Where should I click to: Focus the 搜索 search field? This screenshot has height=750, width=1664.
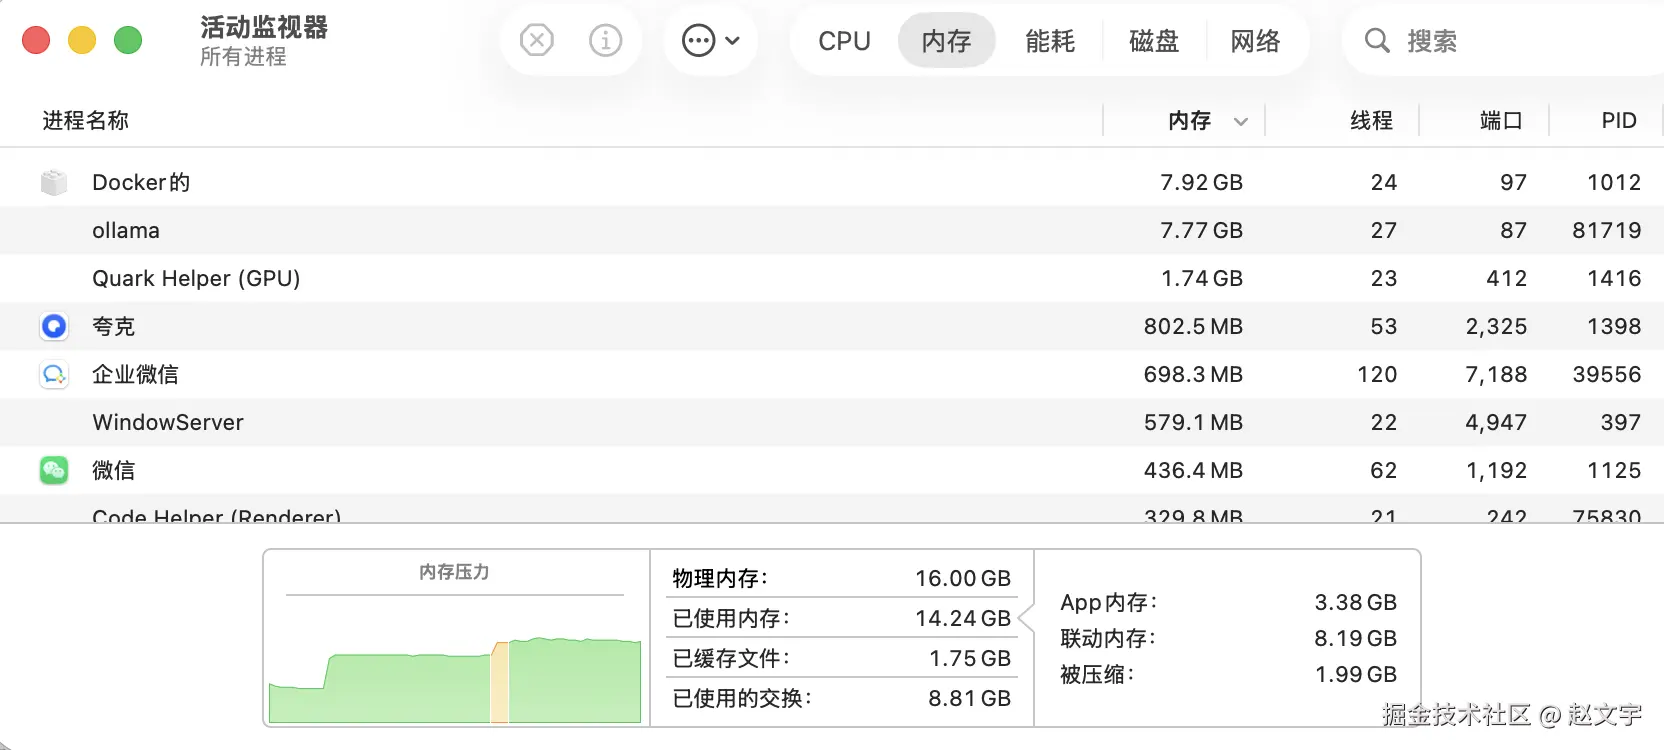pos(1503,41)
